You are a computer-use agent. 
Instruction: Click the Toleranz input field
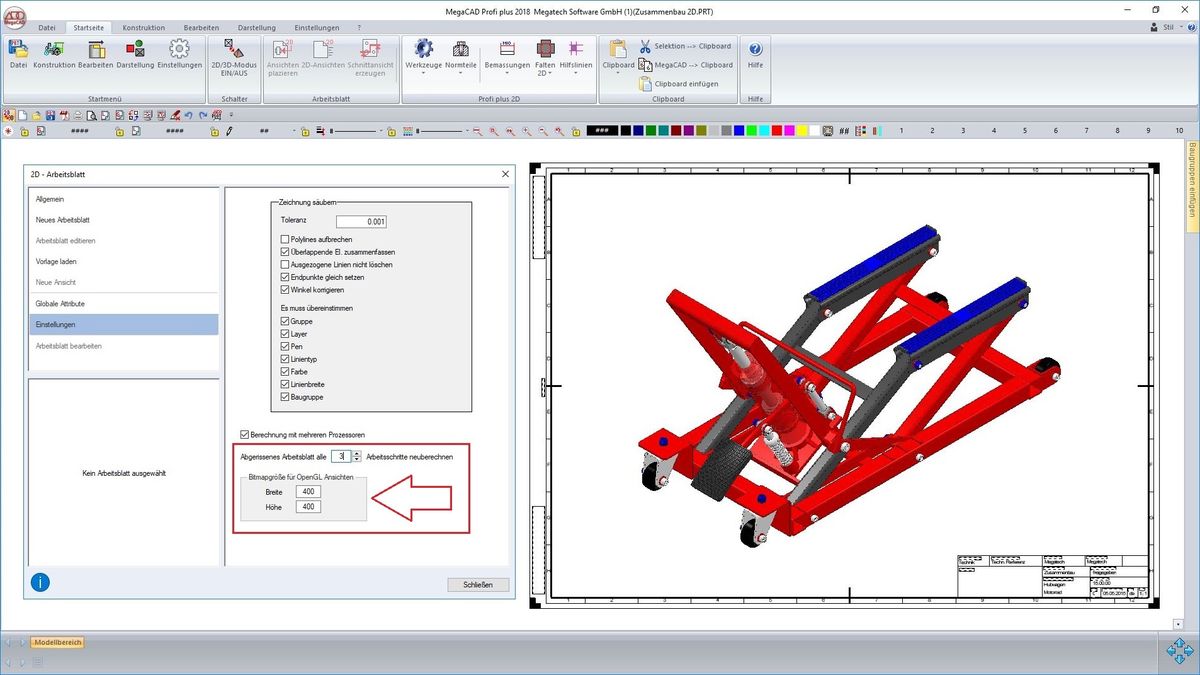point(361,222)
